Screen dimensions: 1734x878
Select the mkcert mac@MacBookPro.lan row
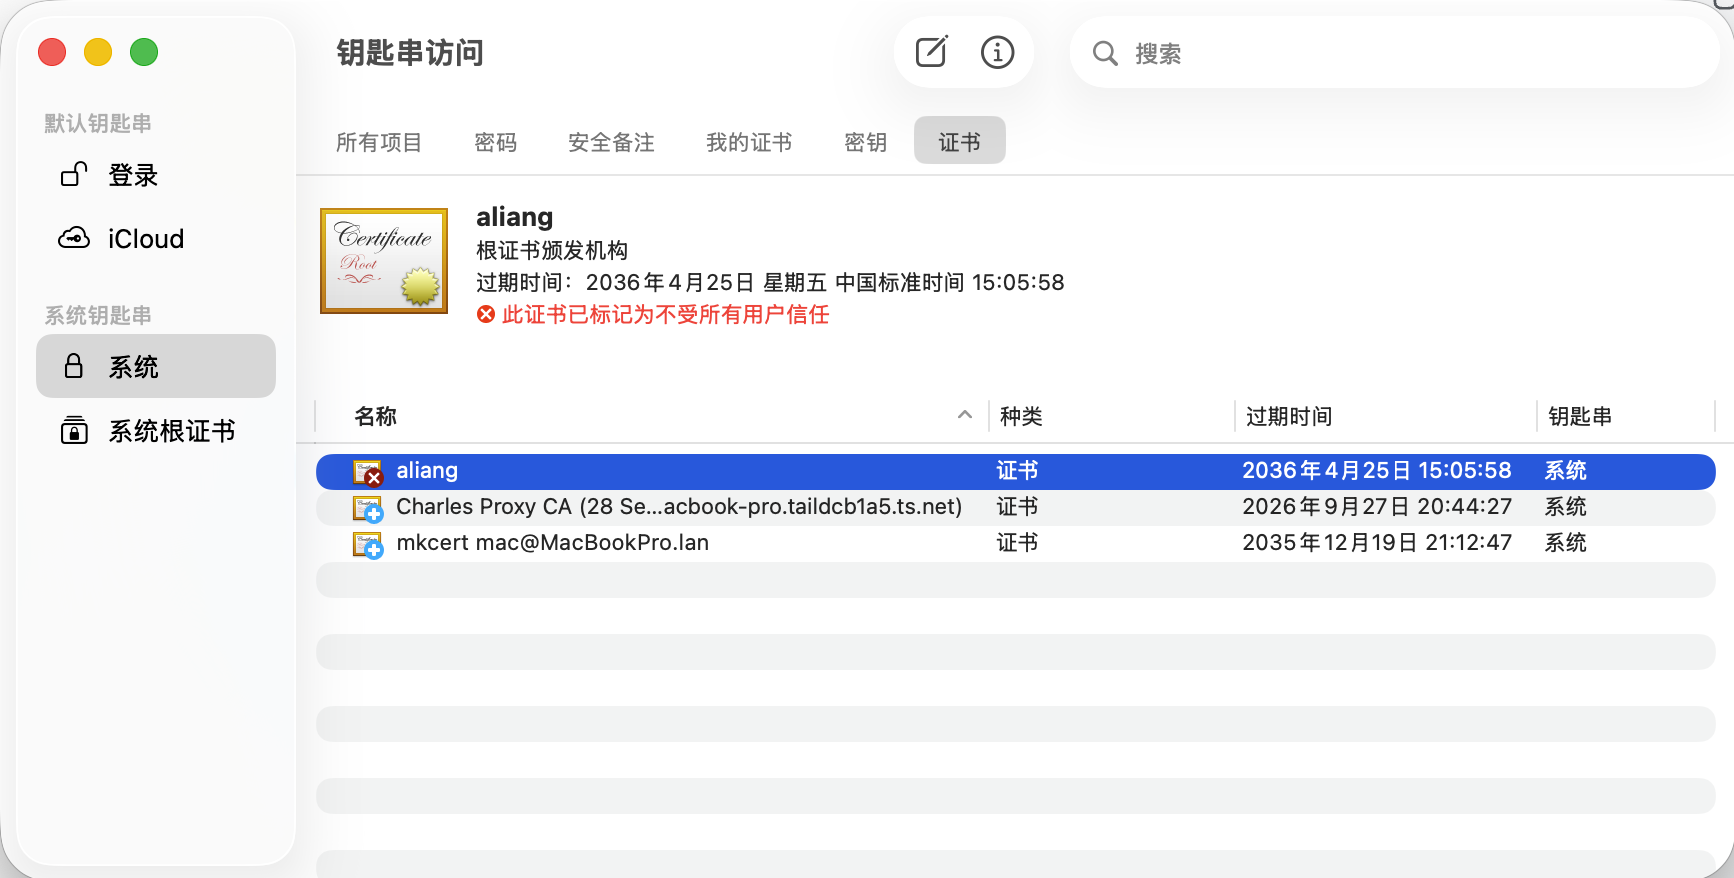1016,543
